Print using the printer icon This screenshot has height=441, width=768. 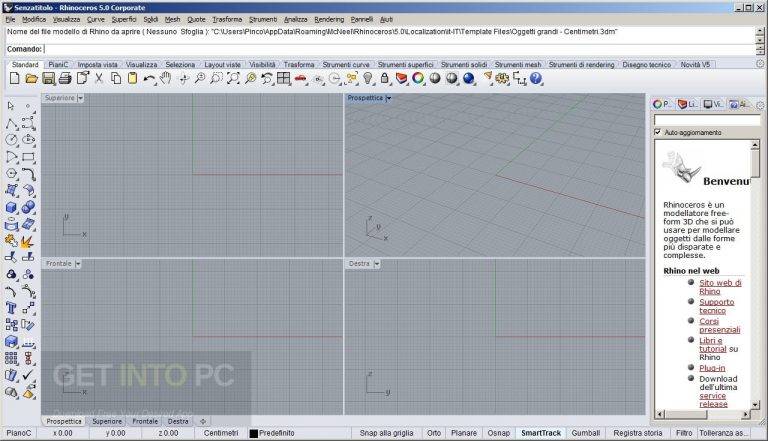(x=65, y=78)
